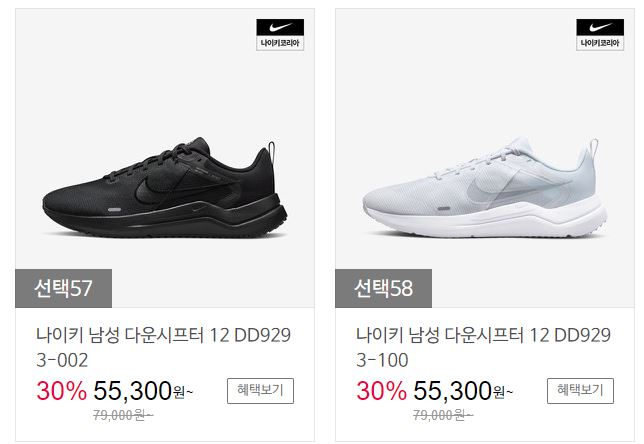Viewport: 644px width, 444px height.
Task: Click the strikethrough 79,000원 under white shoe
Action: pos(443,415)
